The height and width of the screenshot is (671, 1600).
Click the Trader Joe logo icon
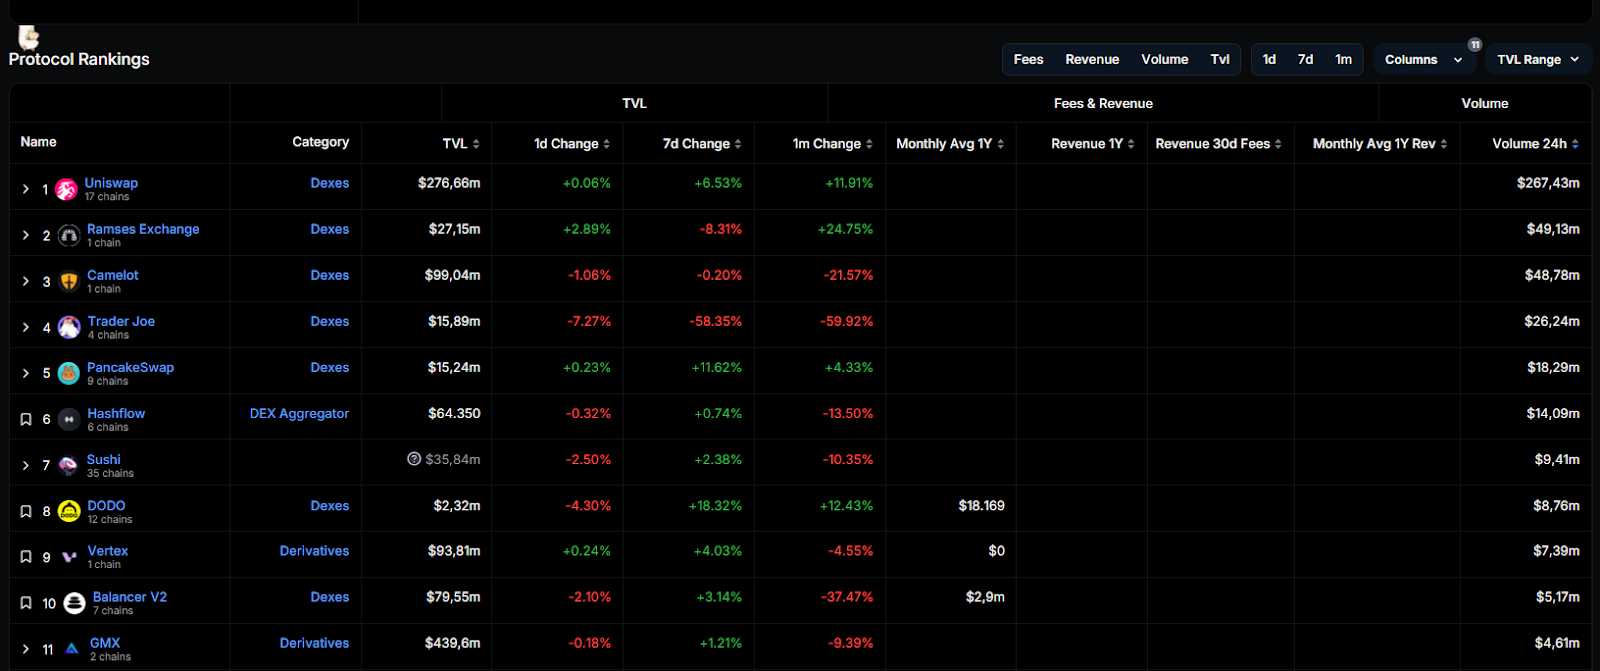coord(69,328)
